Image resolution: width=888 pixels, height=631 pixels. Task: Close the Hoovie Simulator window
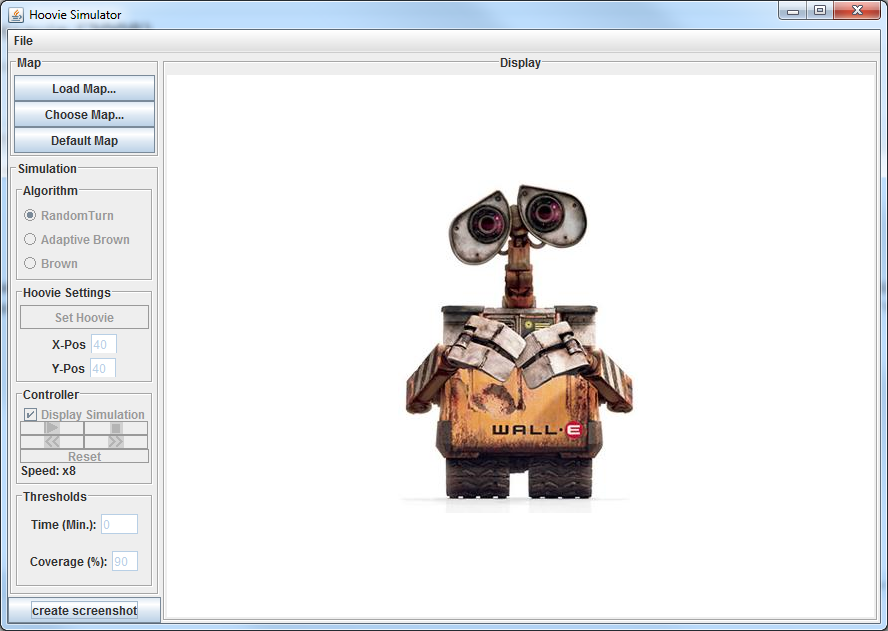(857, 11)
